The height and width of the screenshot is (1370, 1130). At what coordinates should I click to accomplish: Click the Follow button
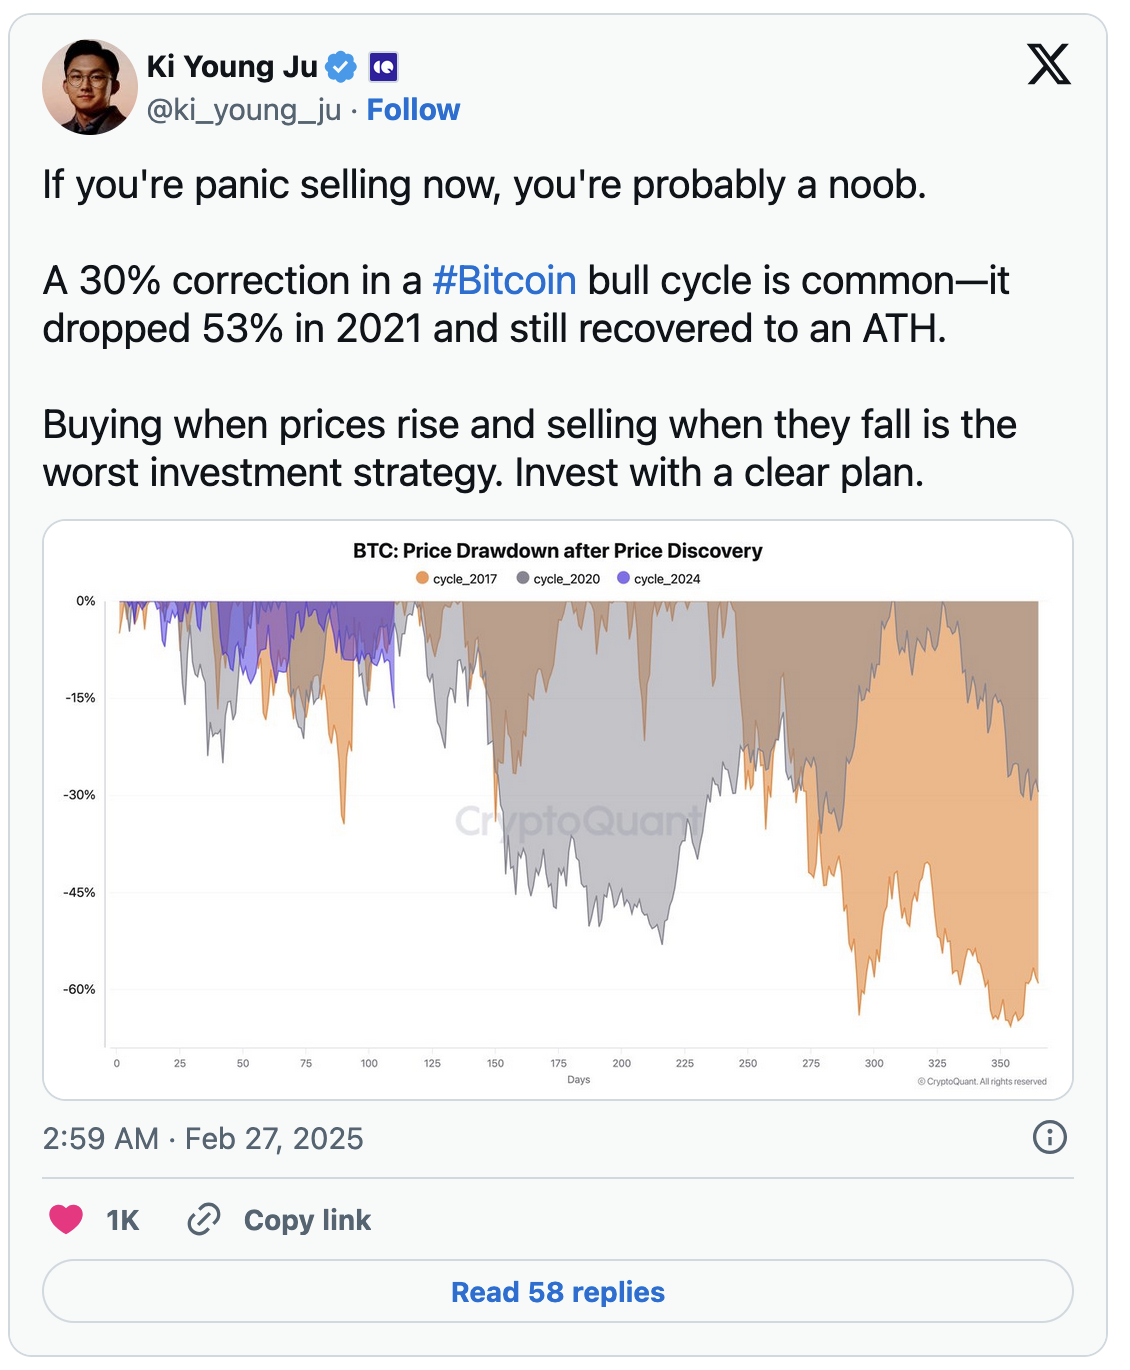click(413, 110)
